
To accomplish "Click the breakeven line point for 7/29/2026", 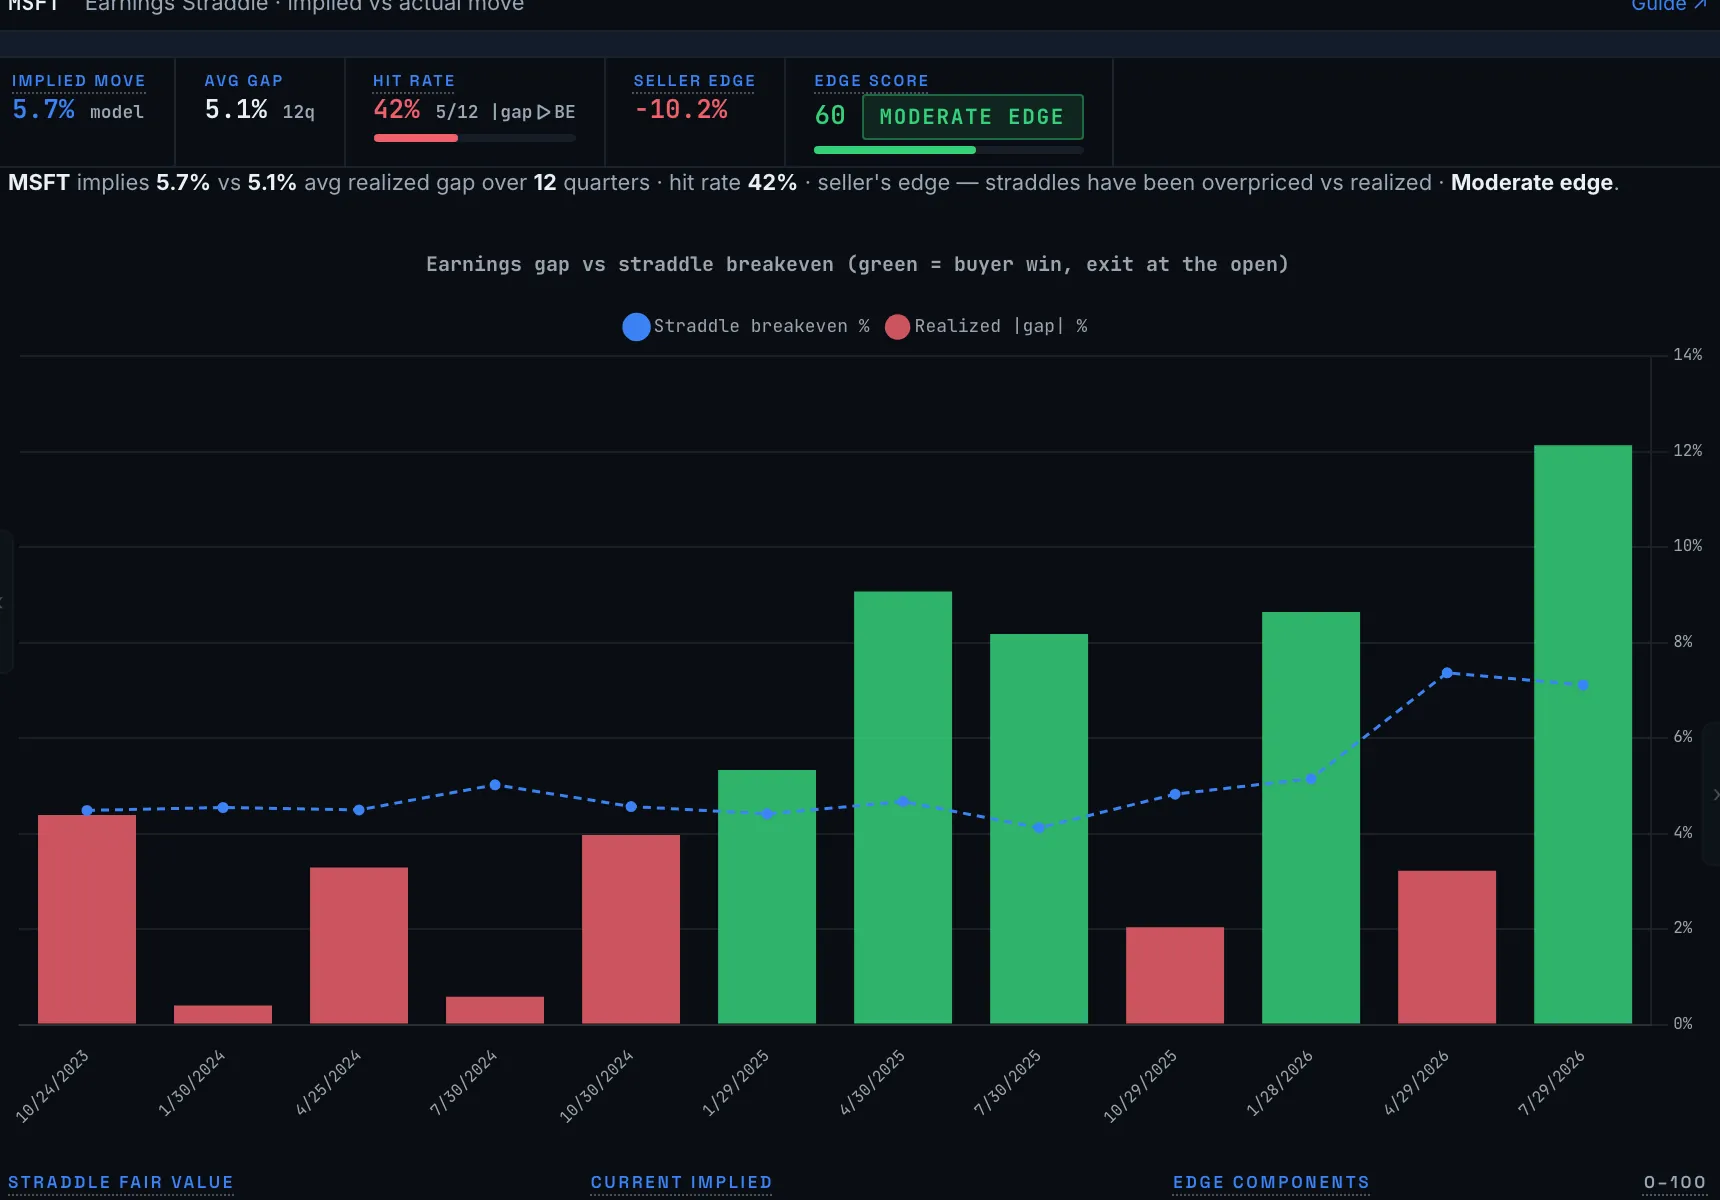I will [x=1583, y=685].
